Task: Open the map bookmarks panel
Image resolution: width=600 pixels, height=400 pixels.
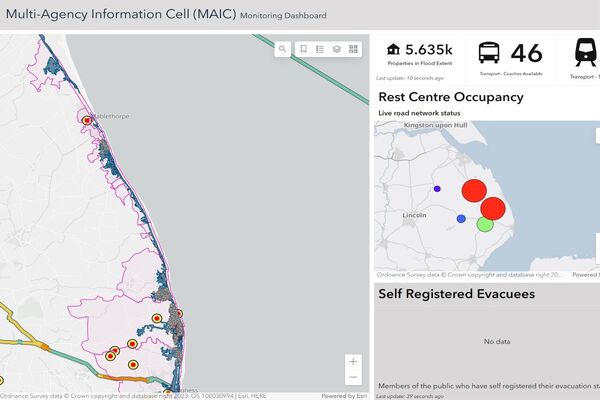Action: click(x=303, y=48)
